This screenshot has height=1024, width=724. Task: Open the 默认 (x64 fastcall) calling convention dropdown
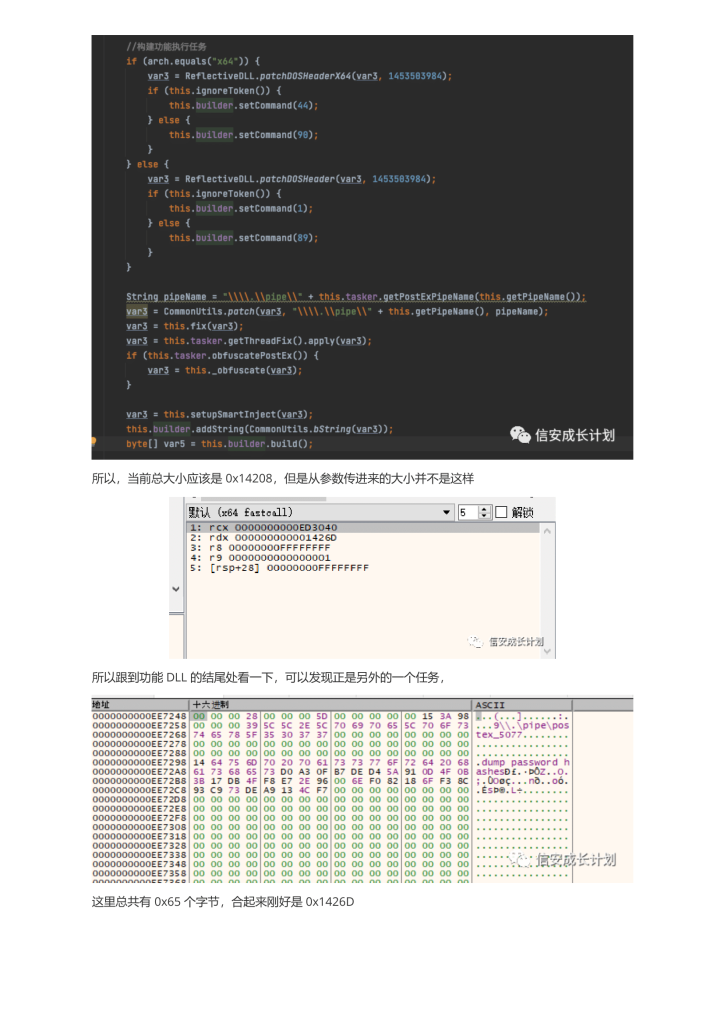point(320,512)
